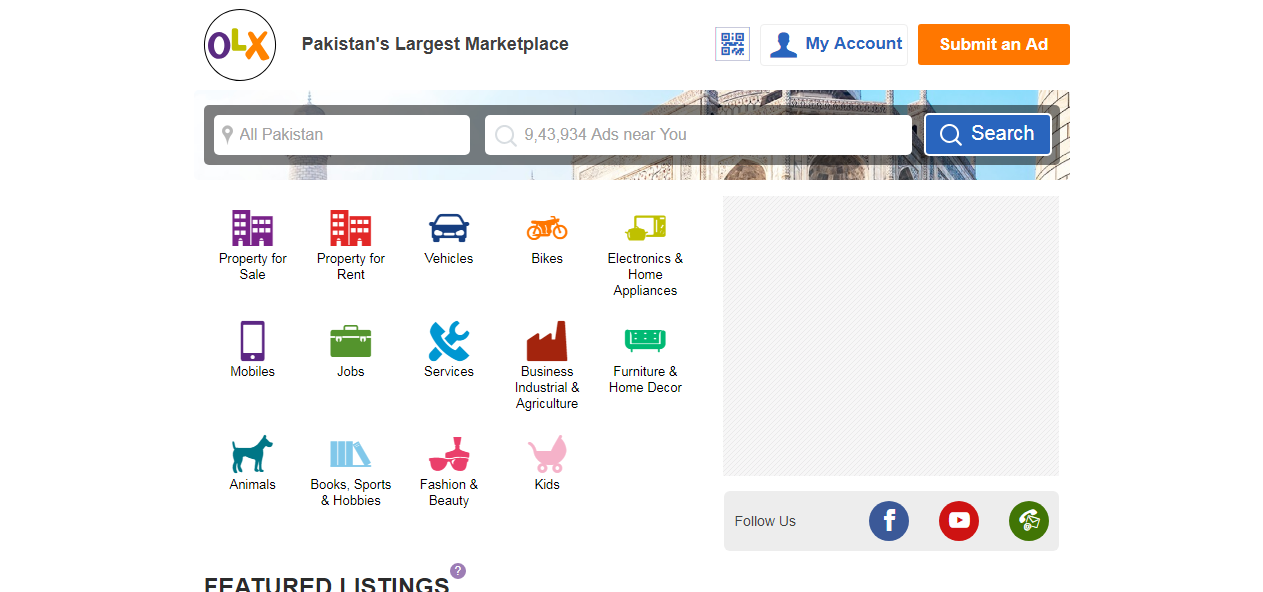Click the blue Search button
This screenshot has width=1263, height=592.
[x=987, y=134]
